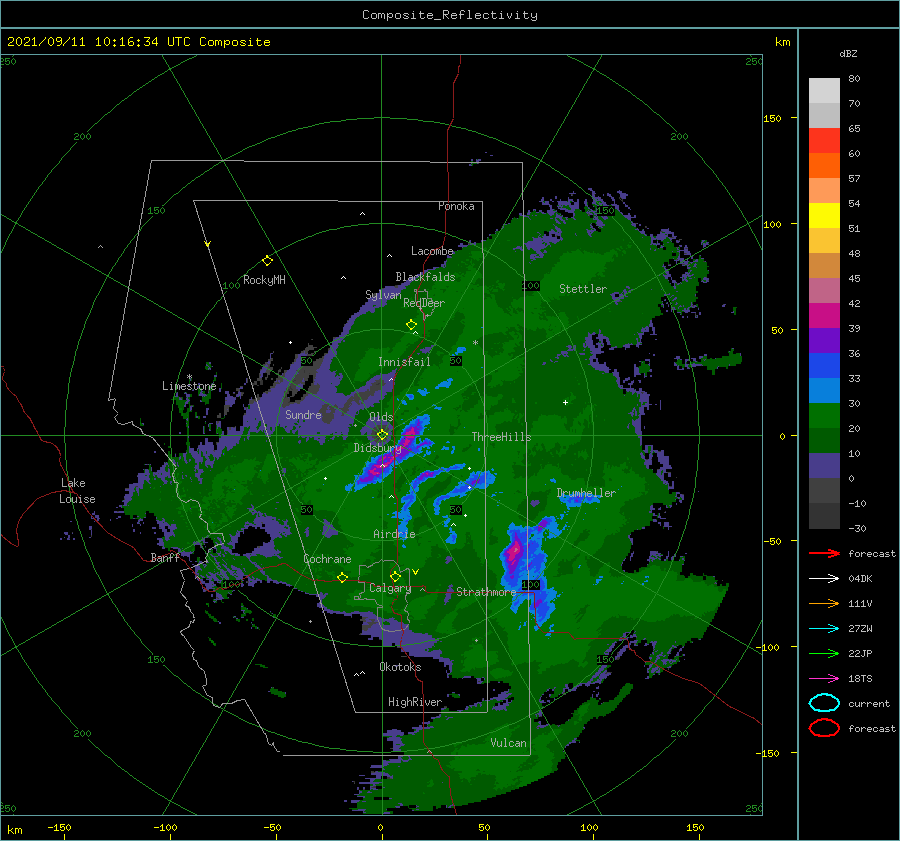Click the yellow diamond marker right of Cochrane
Image resolution: width=900 pixels, height=841 pixels.
click(x=342, y=578)
